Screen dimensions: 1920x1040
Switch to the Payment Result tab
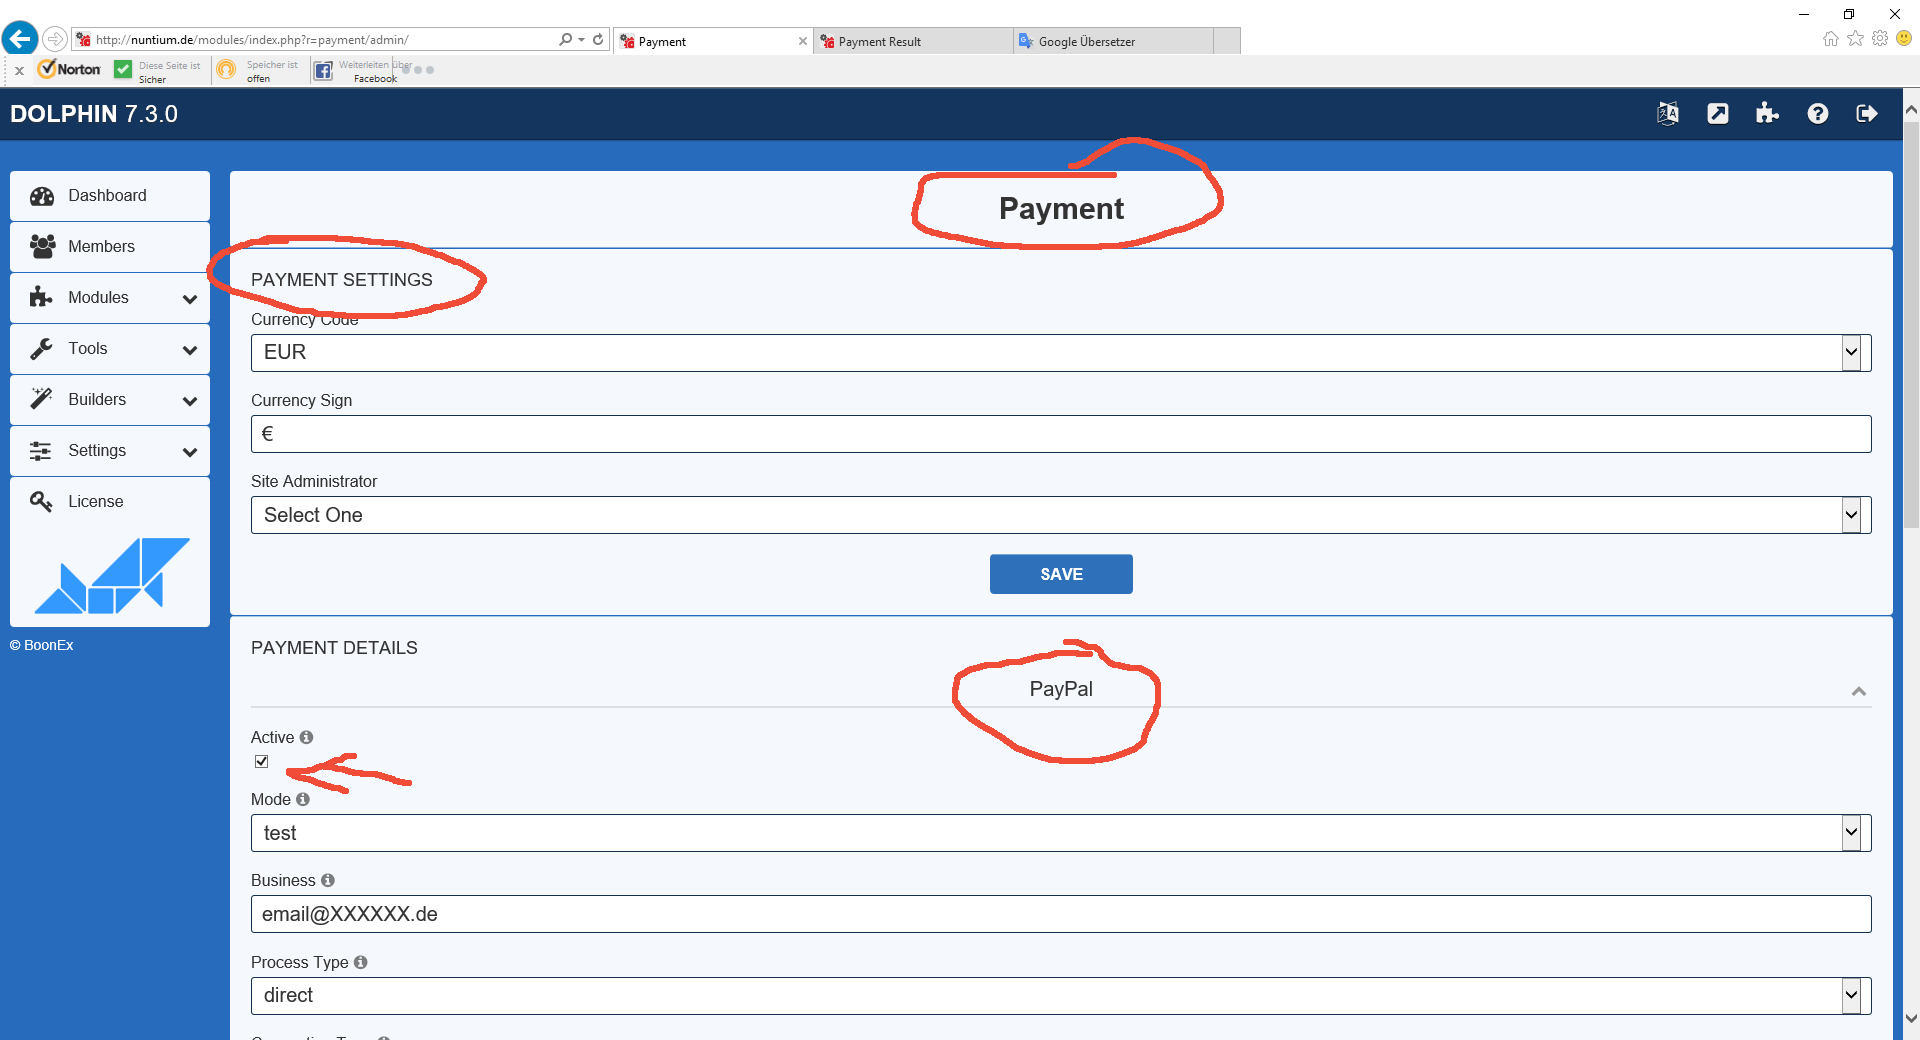point(912,41)
